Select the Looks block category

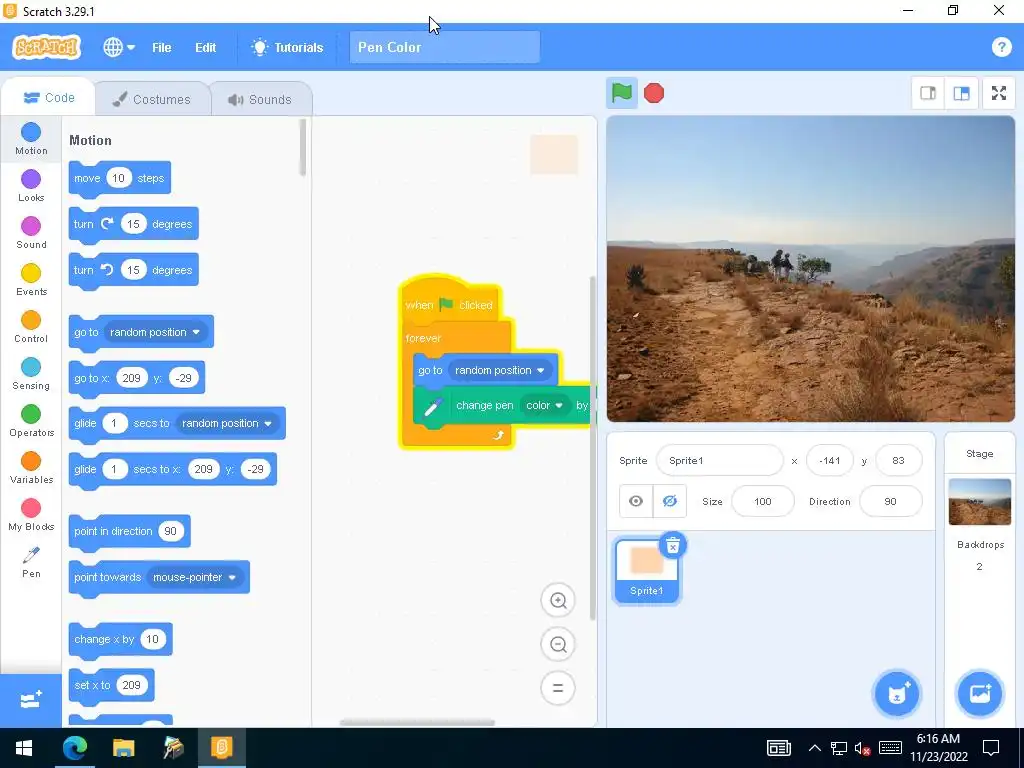point(31,185)
